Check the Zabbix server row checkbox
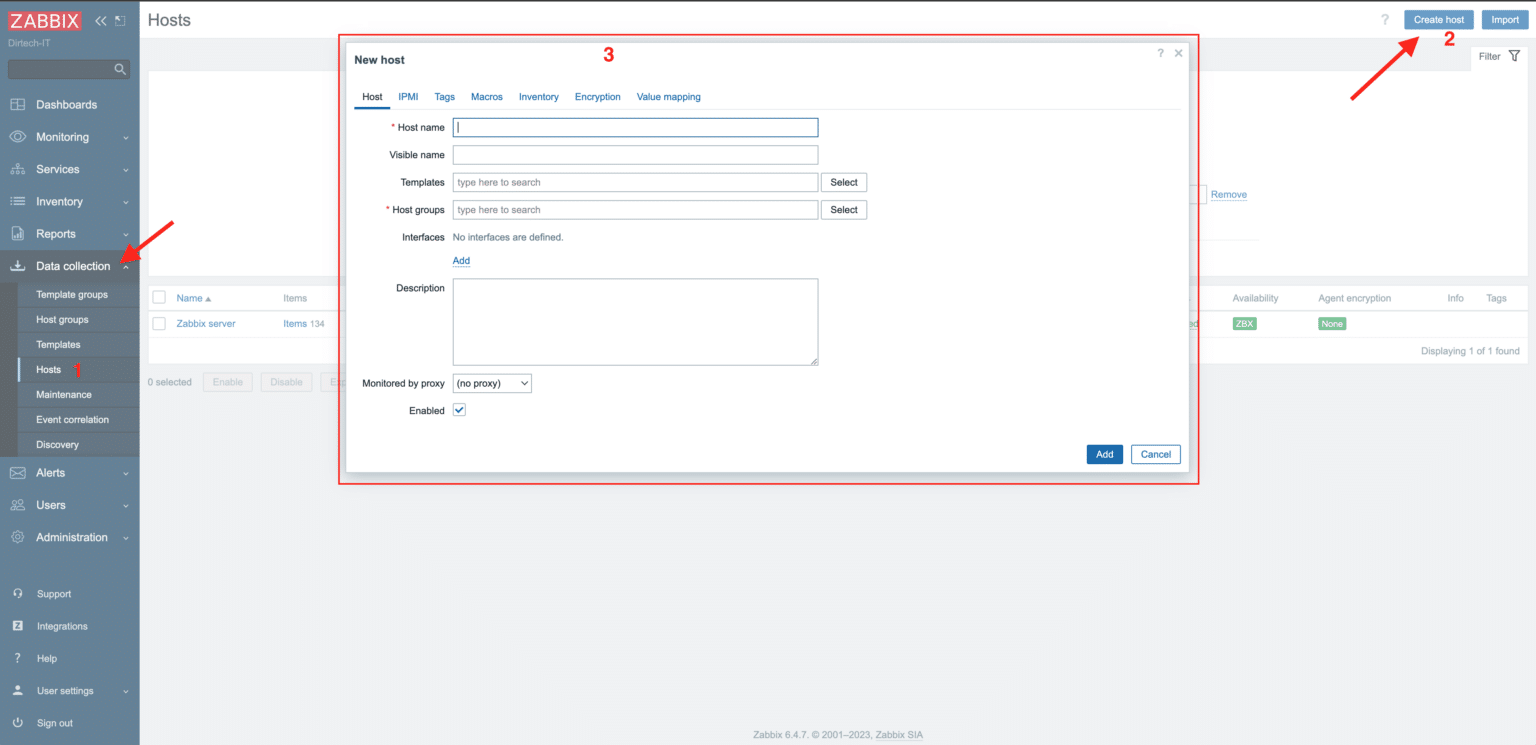The width and height of the screenshot is (1536, 745). click(x=158, y=323)
